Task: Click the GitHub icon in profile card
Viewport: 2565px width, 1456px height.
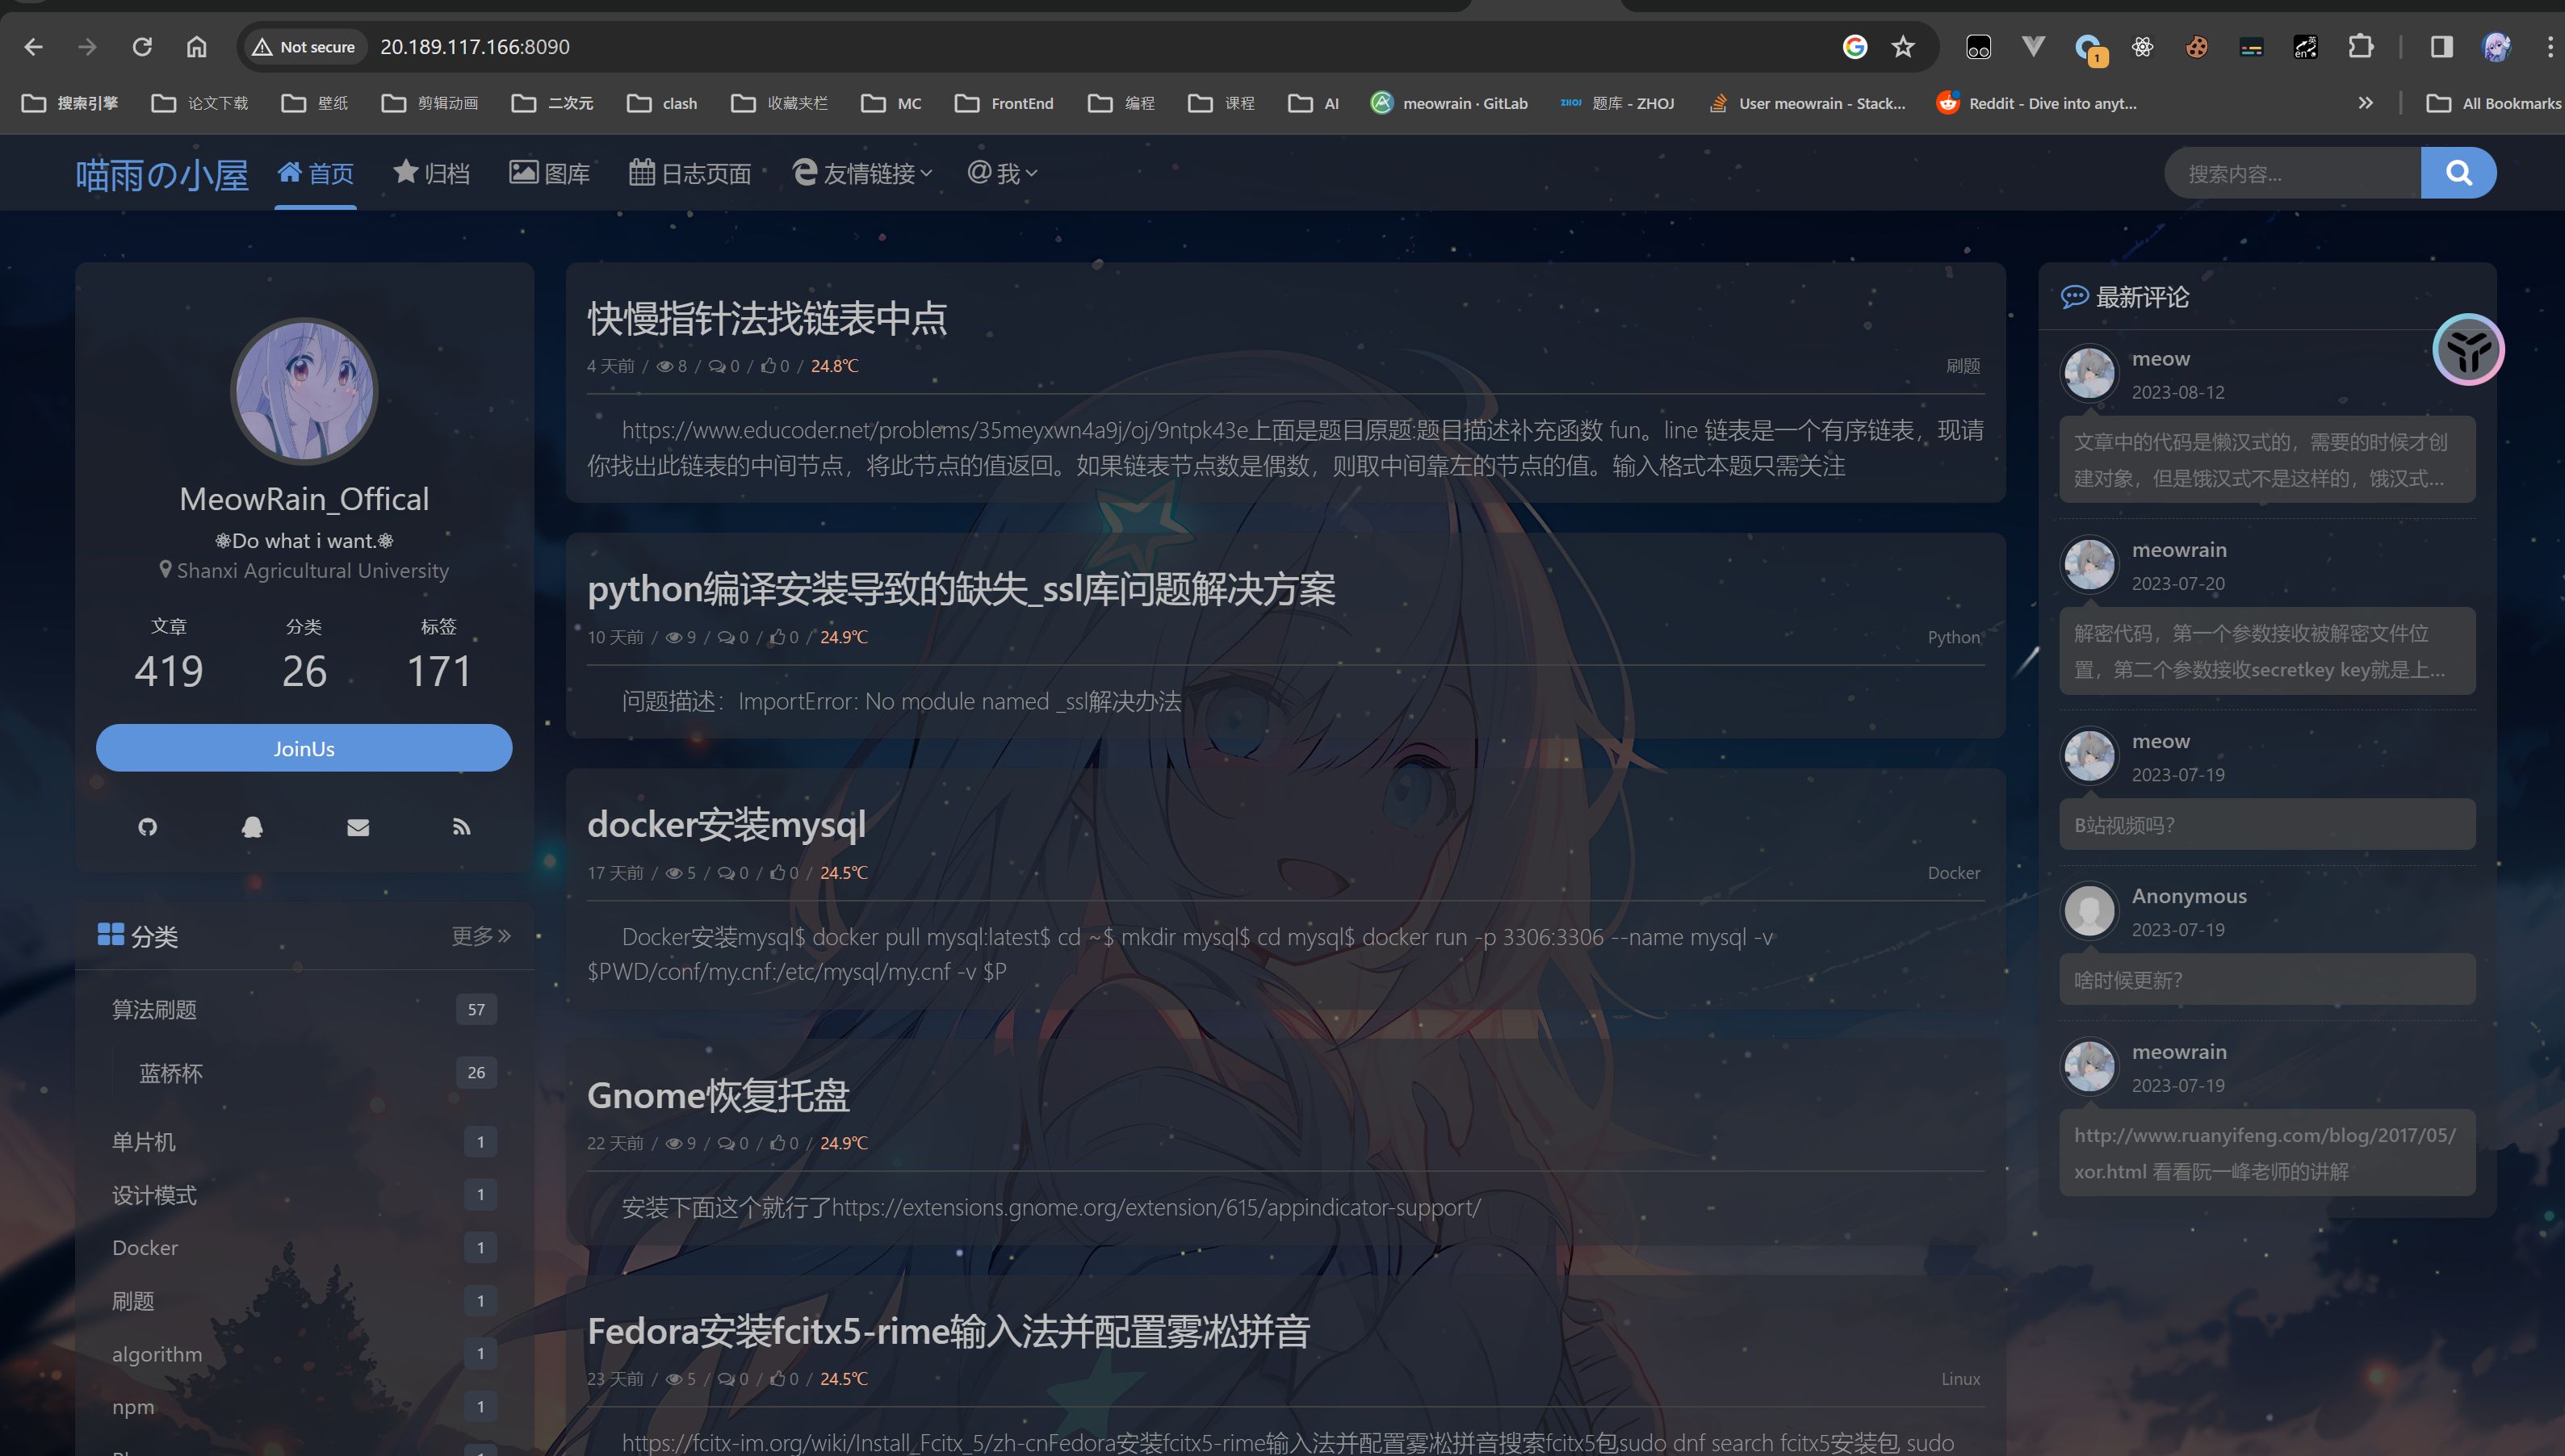Action: pos(148,827)
